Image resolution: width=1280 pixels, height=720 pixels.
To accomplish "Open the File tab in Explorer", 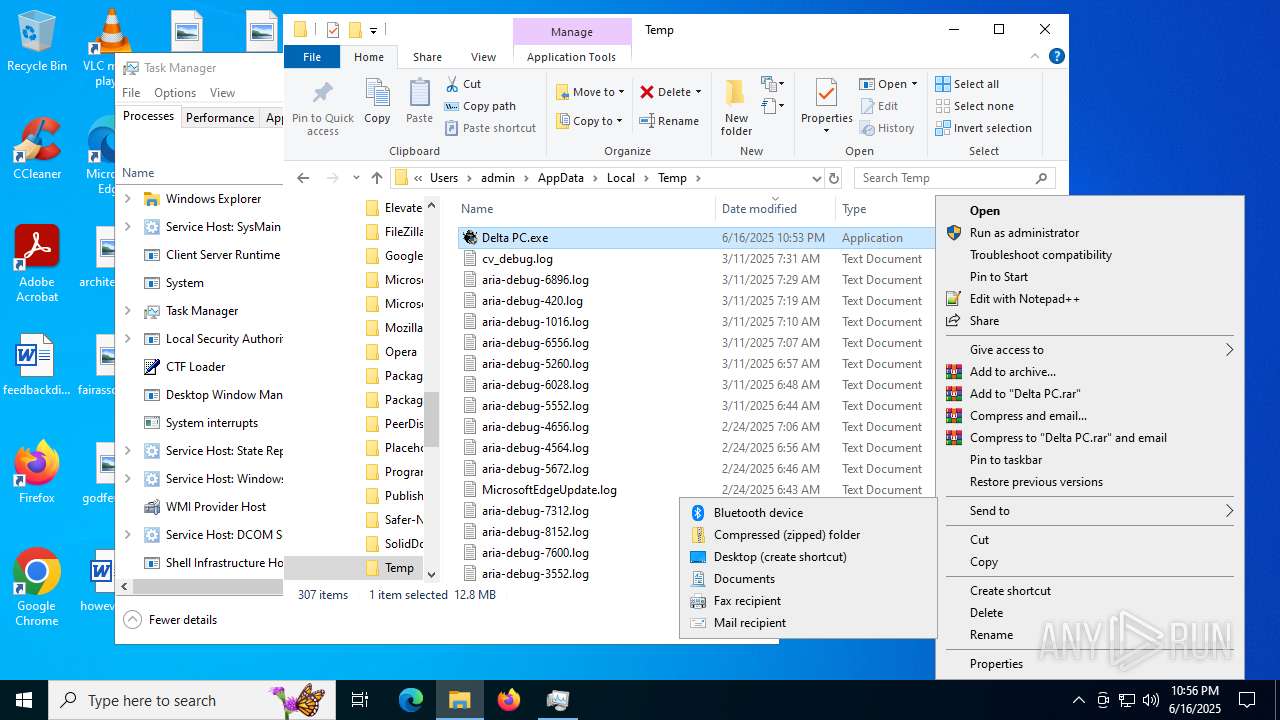I will pyautogui.click(x=312, y=57).
